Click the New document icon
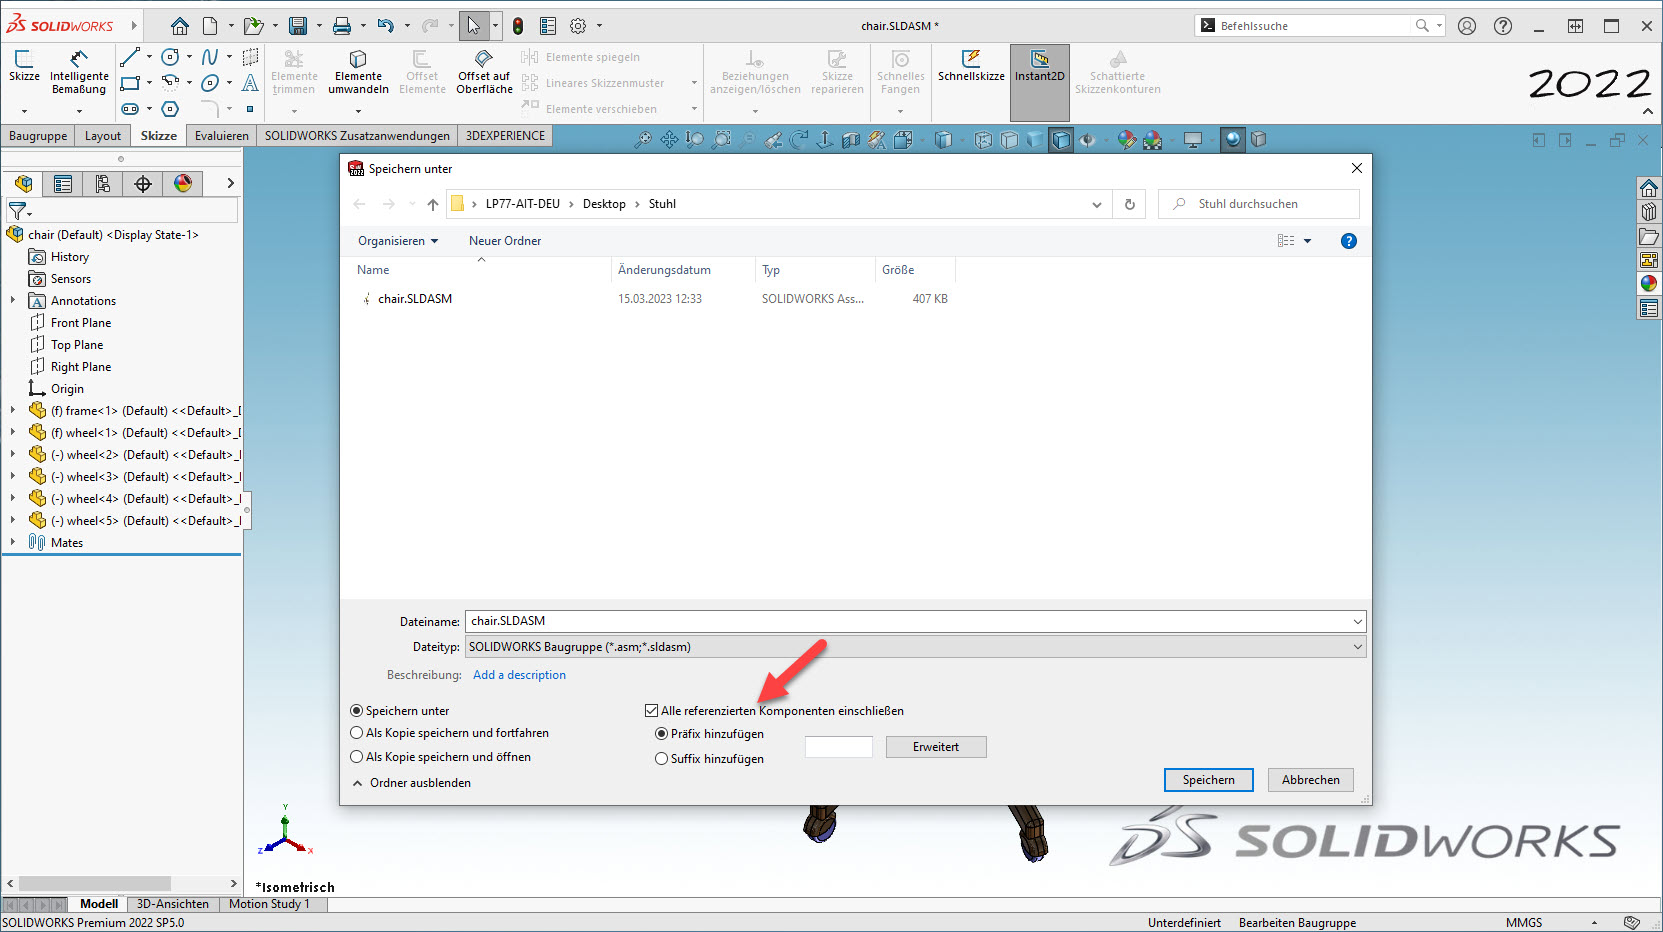This screenshot has height=932, width=1663. [x=210, y=26]
